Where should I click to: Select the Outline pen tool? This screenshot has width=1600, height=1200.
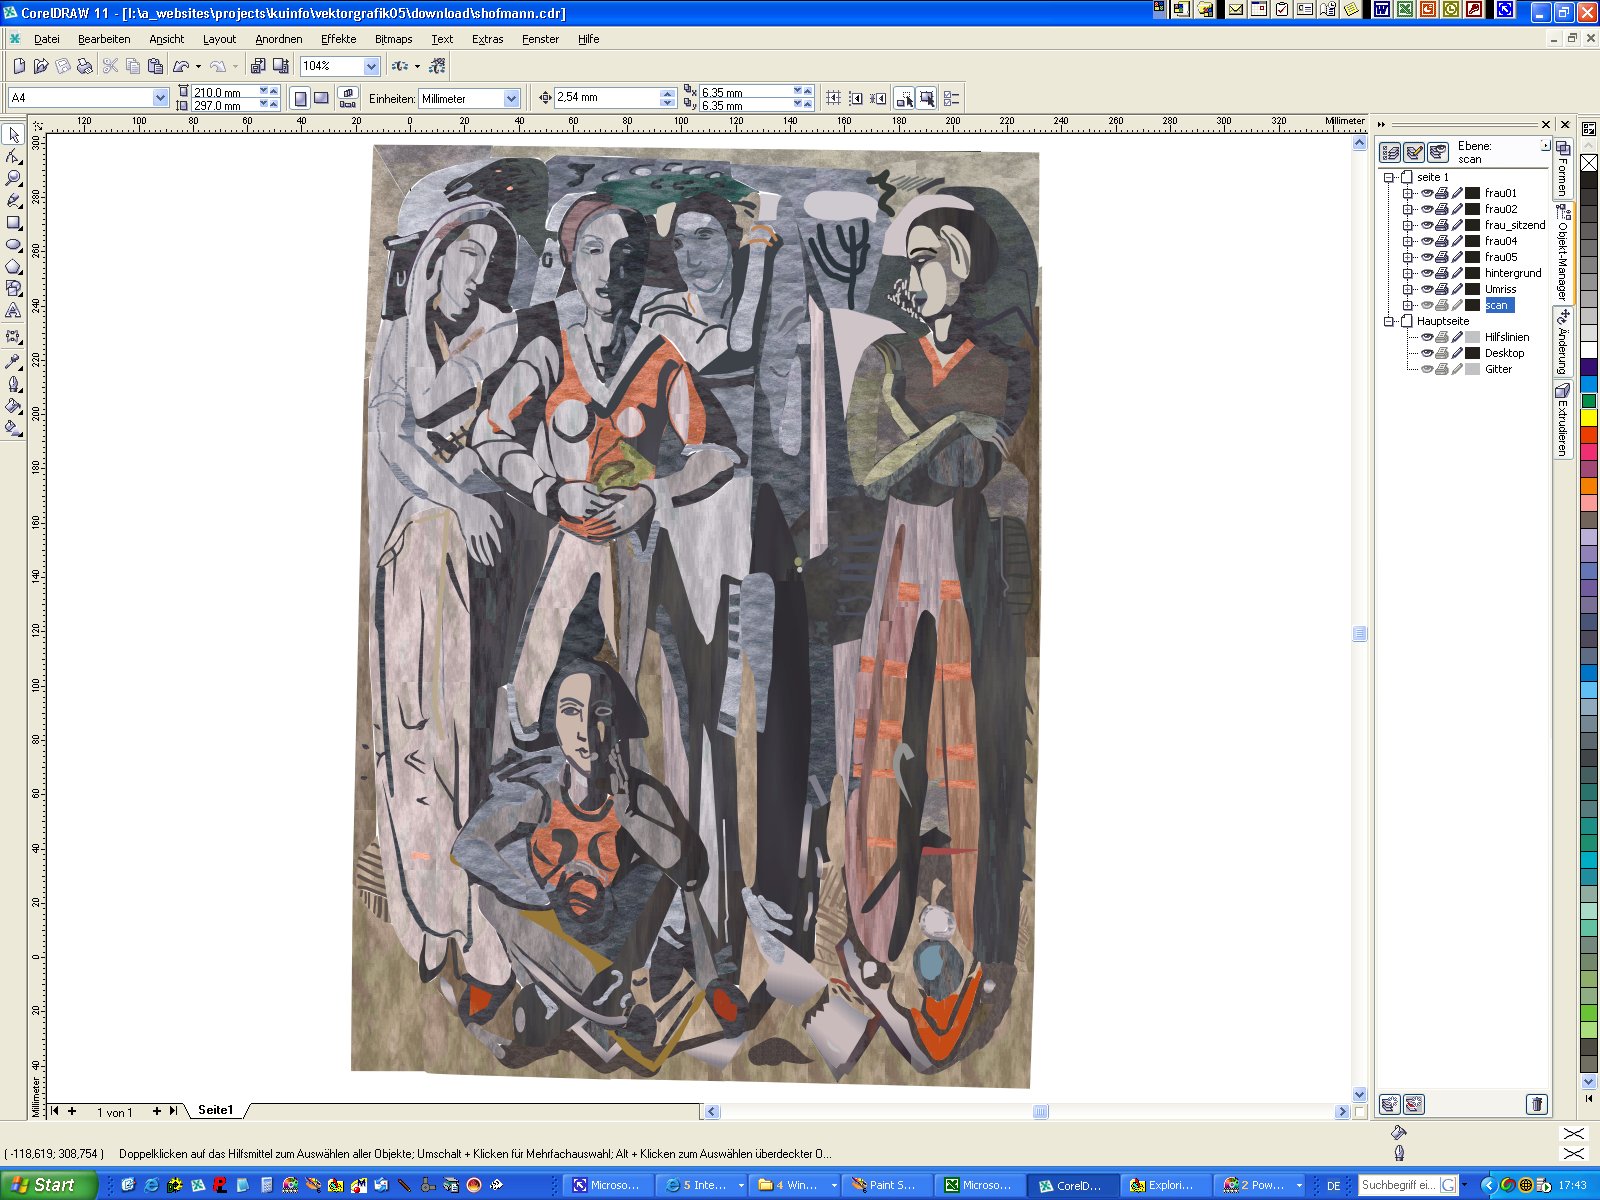13,384
